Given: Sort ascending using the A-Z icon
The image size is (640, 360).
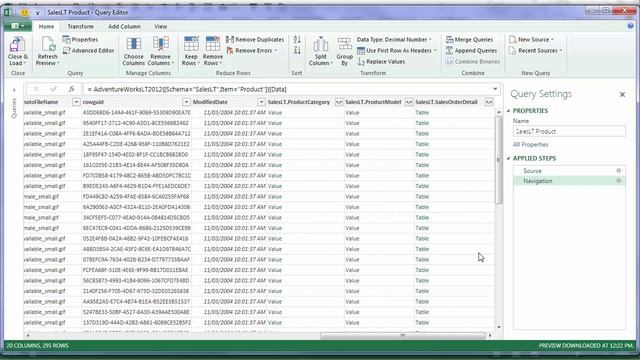Looking at the screenshot, I should pos(297,40).
